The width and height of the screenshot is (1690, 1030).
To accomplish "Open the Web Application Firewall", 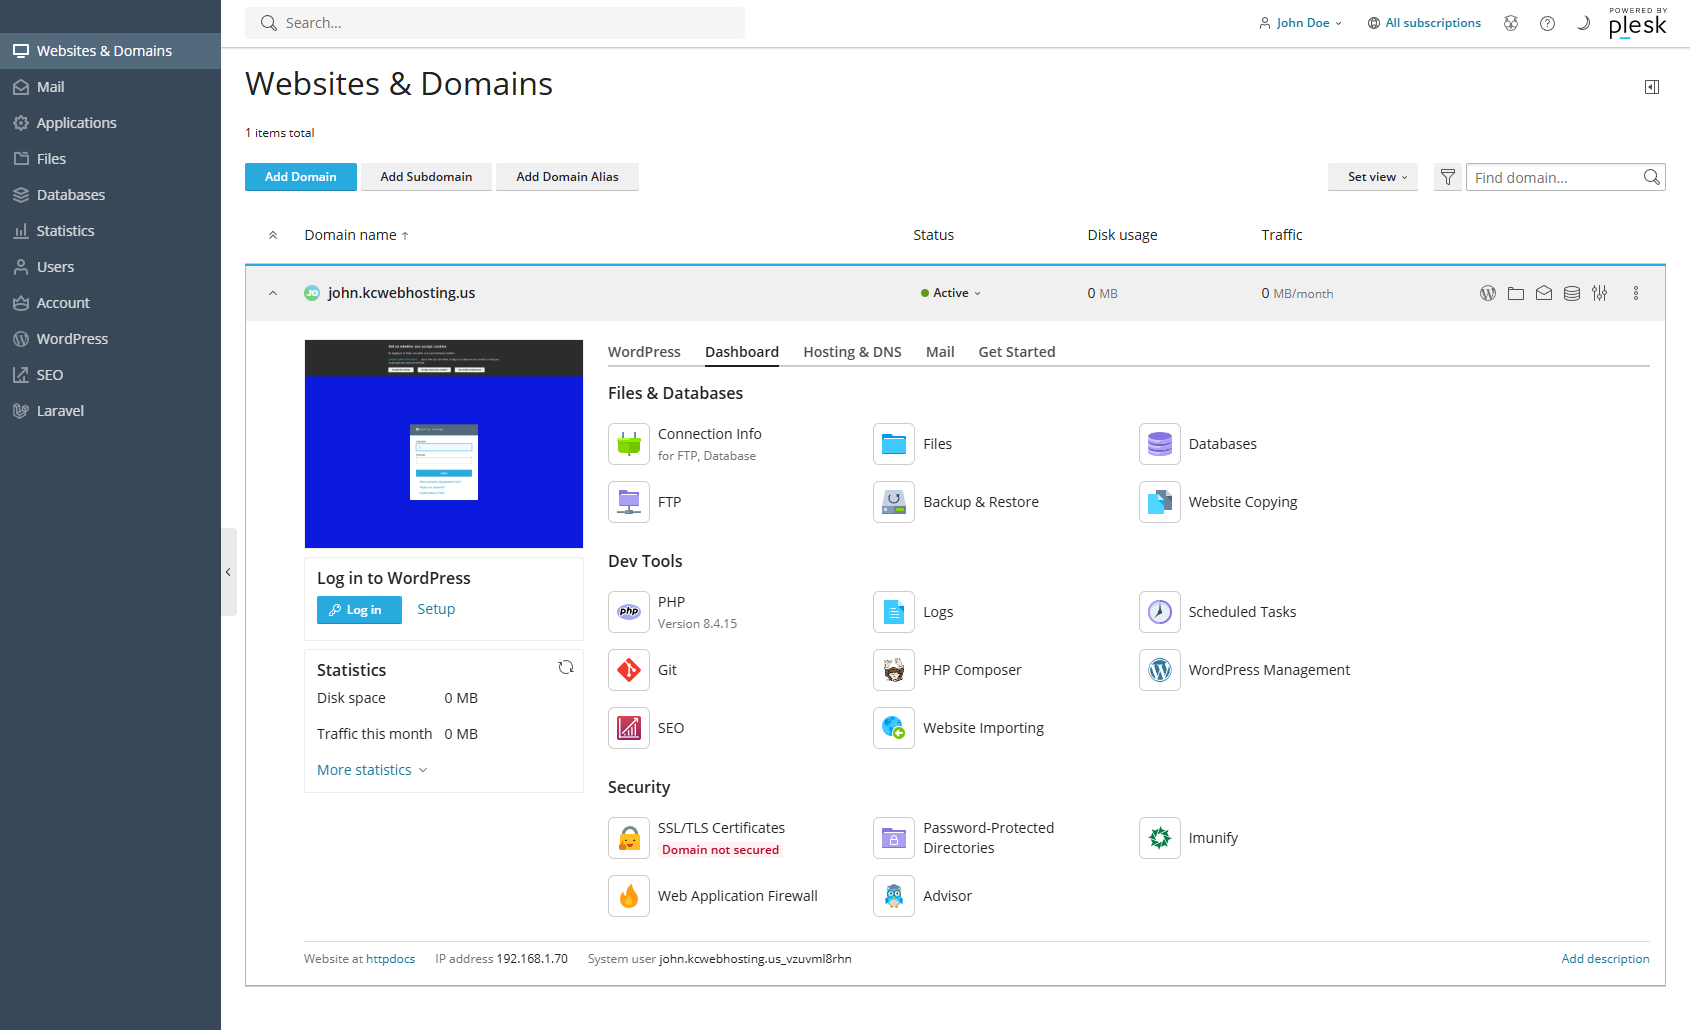I will point(738,895).
